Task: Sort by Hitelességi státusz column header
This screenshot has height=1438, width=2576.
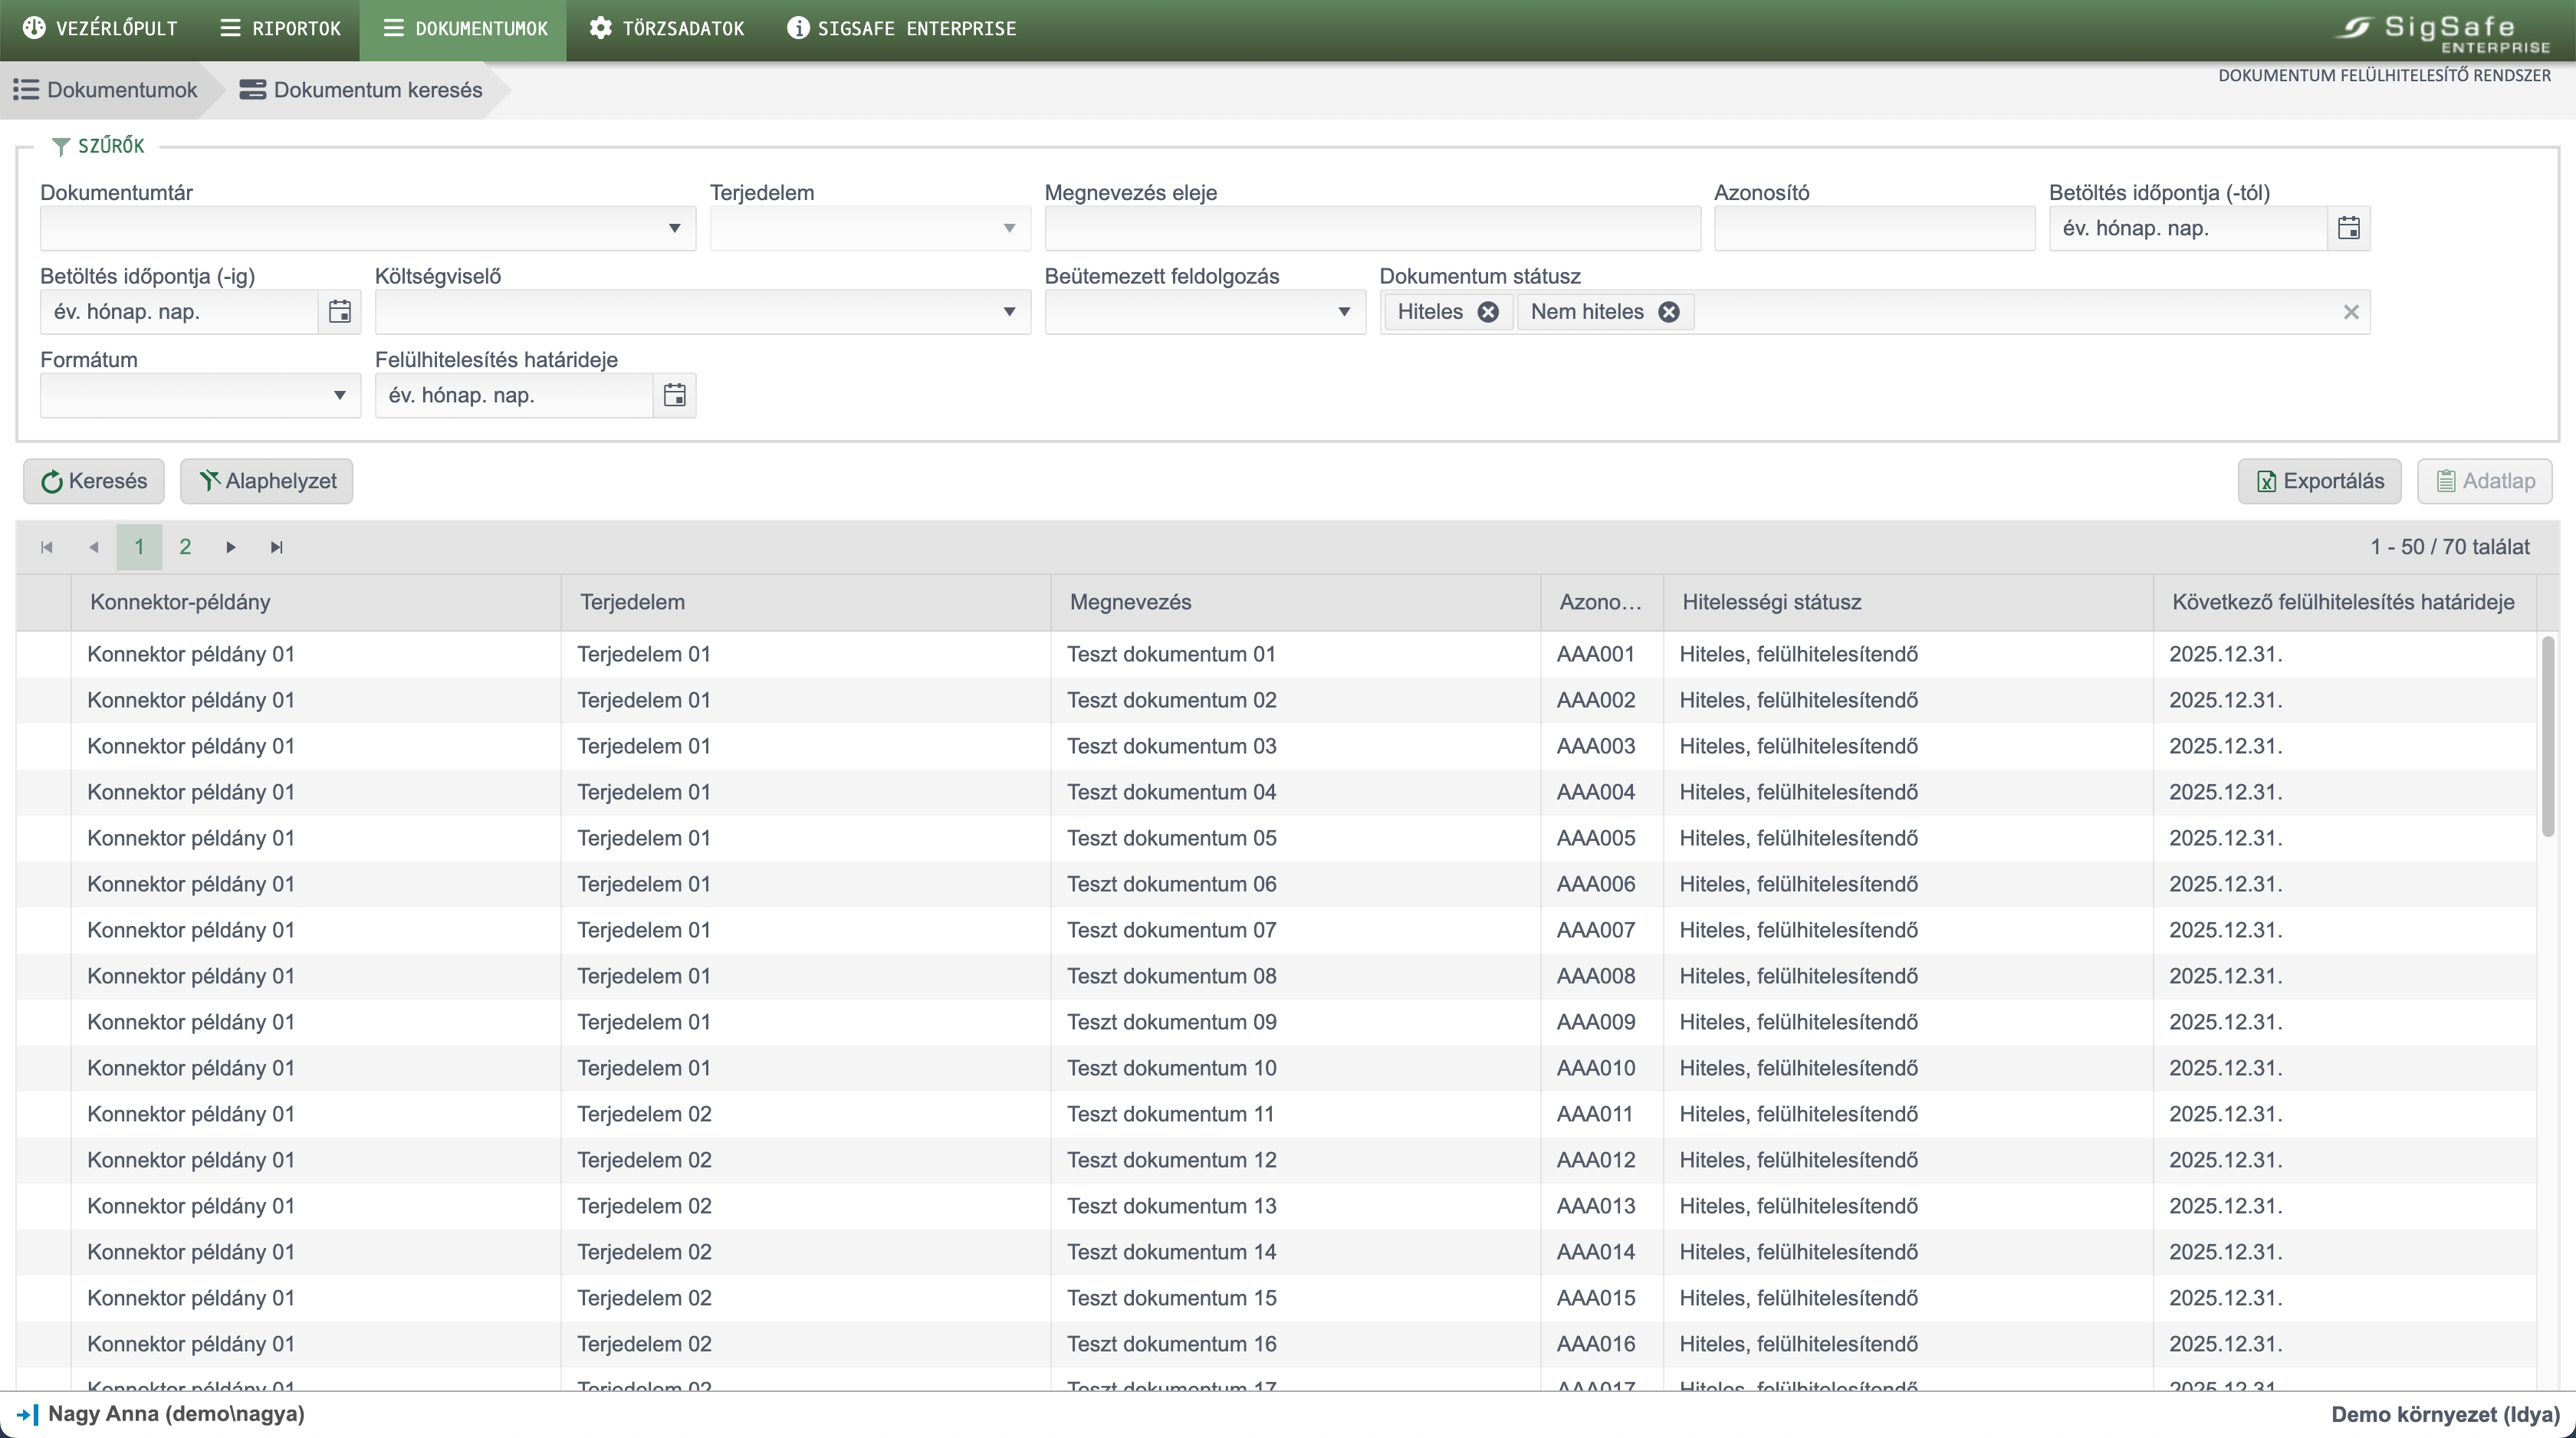Action: [x=1908, y=602]
